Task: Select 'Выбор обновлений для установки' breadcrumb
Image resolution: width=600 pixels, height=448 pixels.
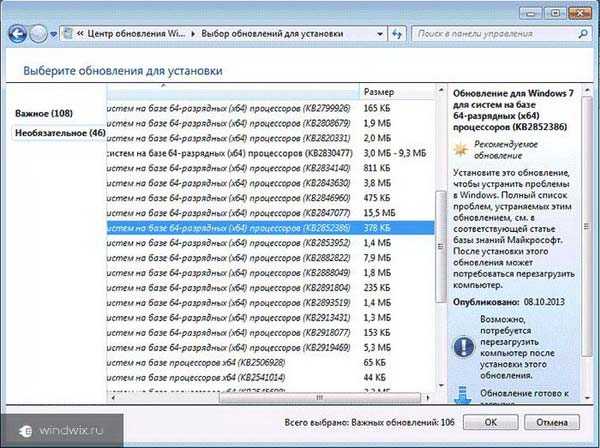Action: (272, 34)
